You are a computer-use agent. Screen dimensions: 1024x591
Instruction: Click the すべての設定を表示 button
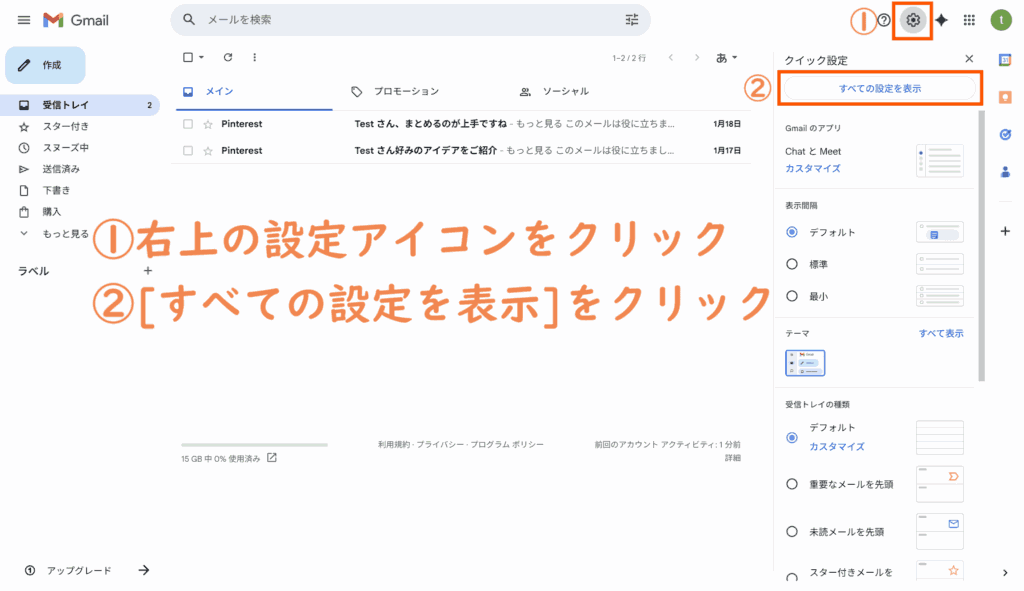point(879,89)
